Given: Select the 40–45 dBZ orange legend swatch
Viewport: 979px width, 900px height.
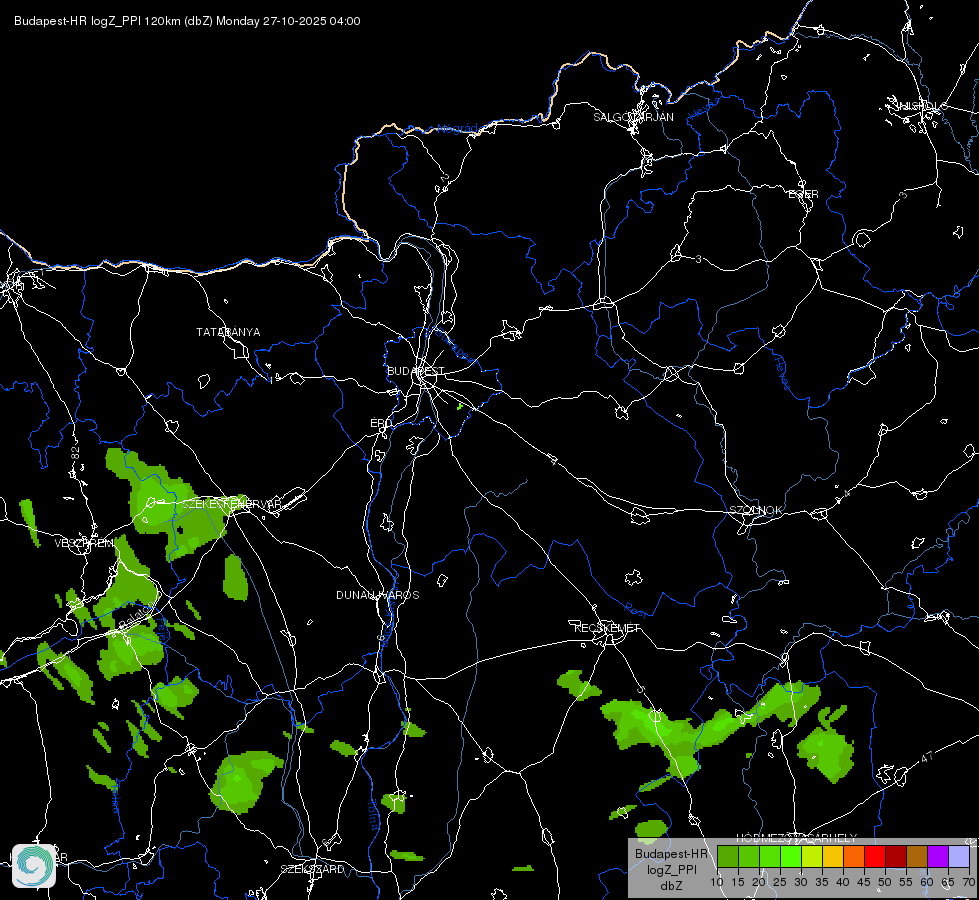Looking at the screenshot, I should coord(854,856).
